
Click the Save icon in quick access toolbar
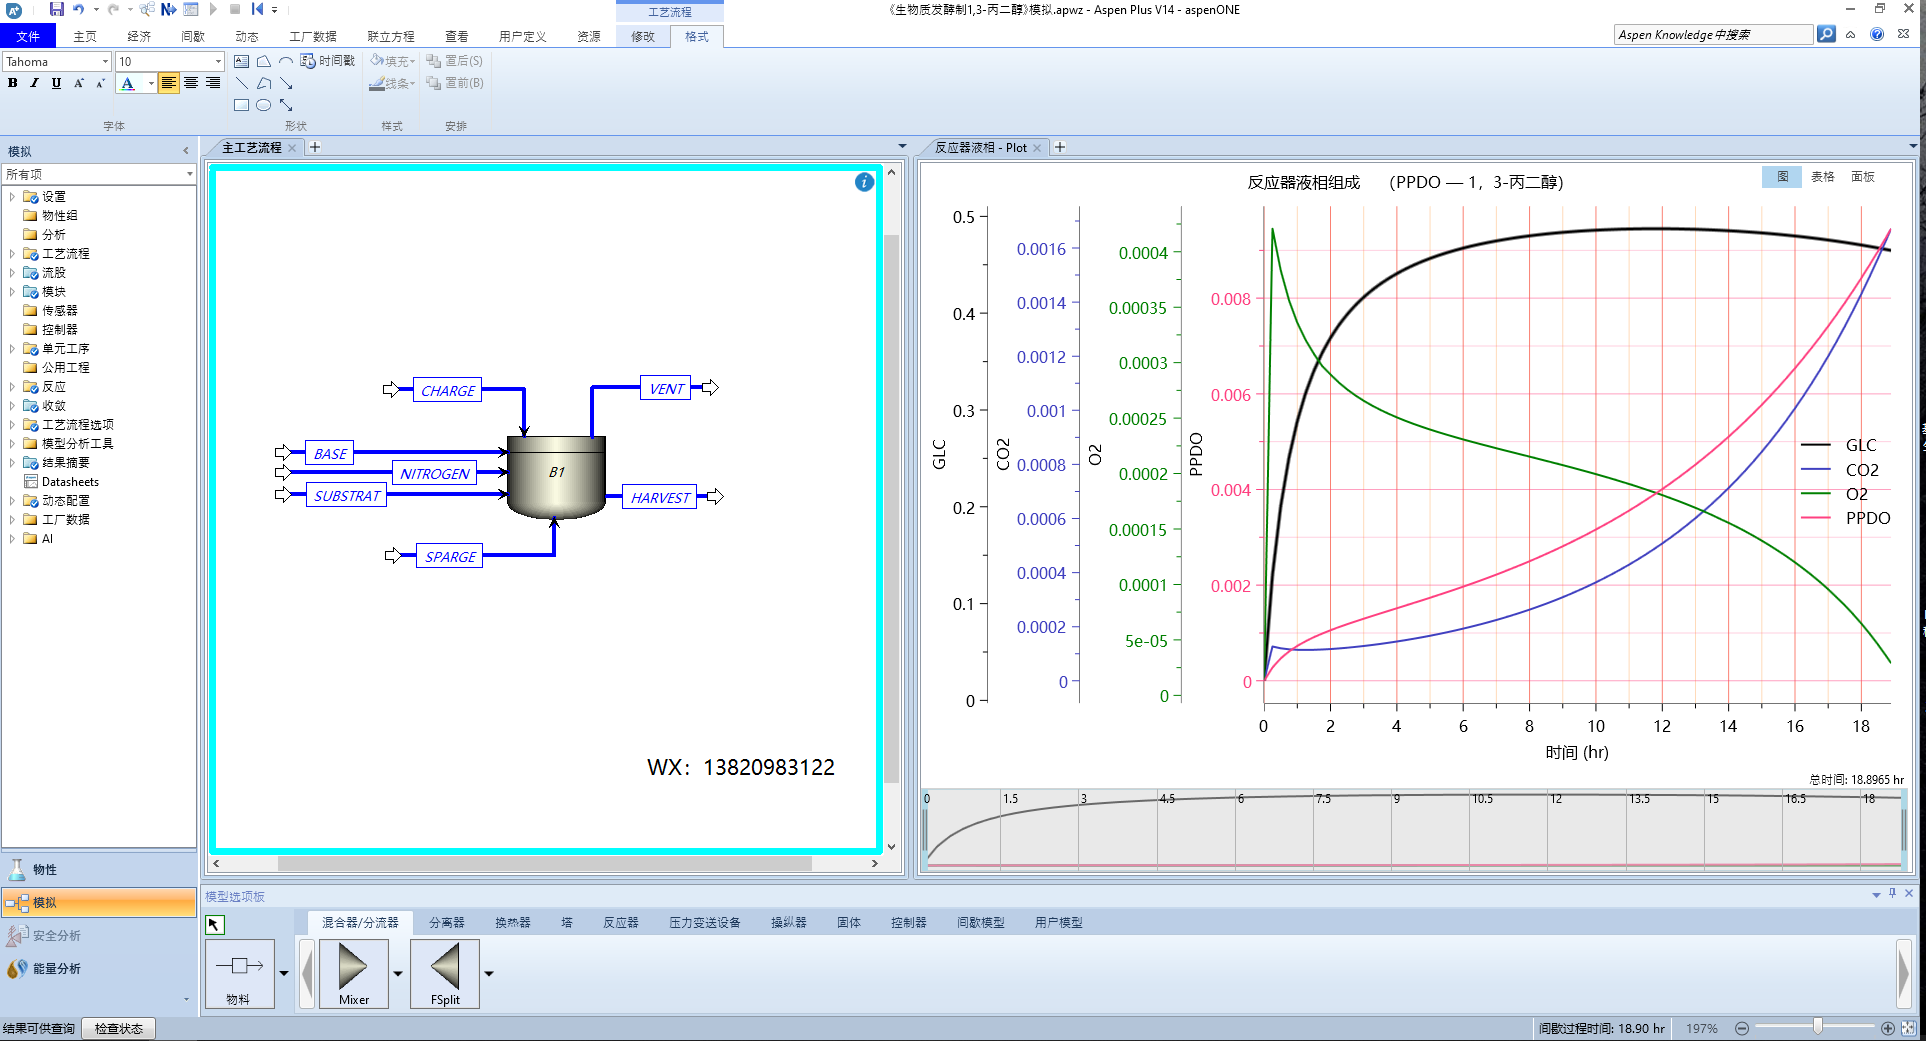click(56, 9)
